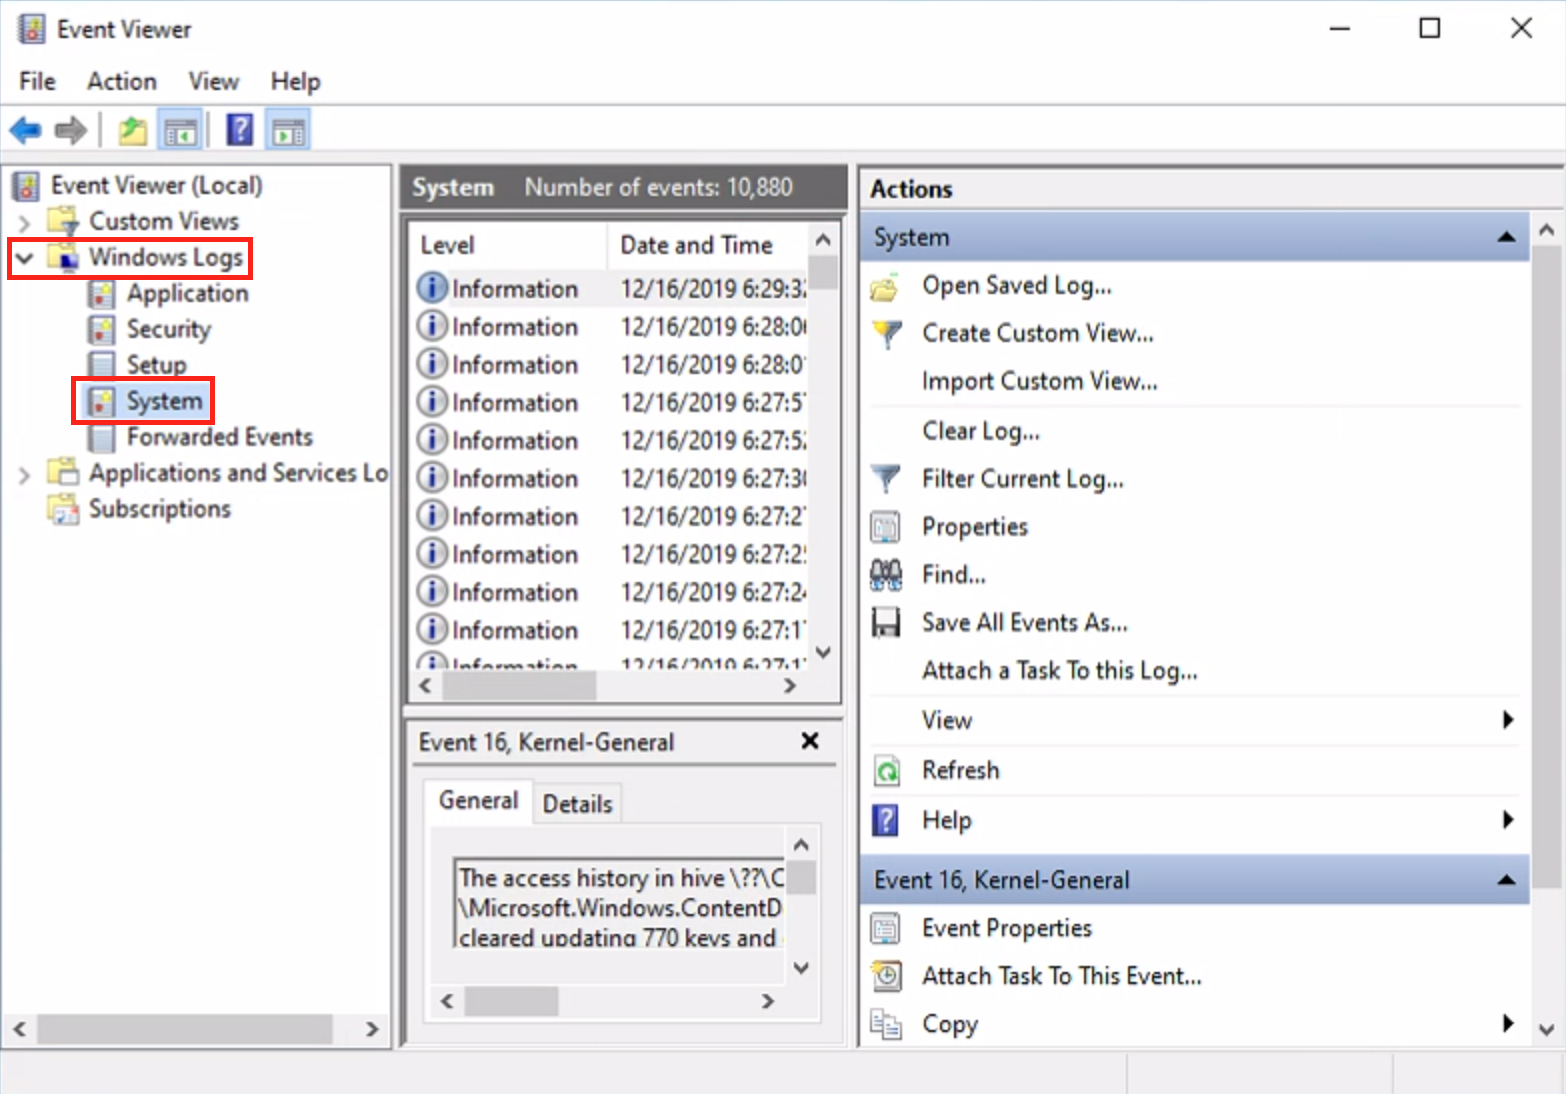
Task: Click the Save All Events floppy icon
Action: coord(886,623)
